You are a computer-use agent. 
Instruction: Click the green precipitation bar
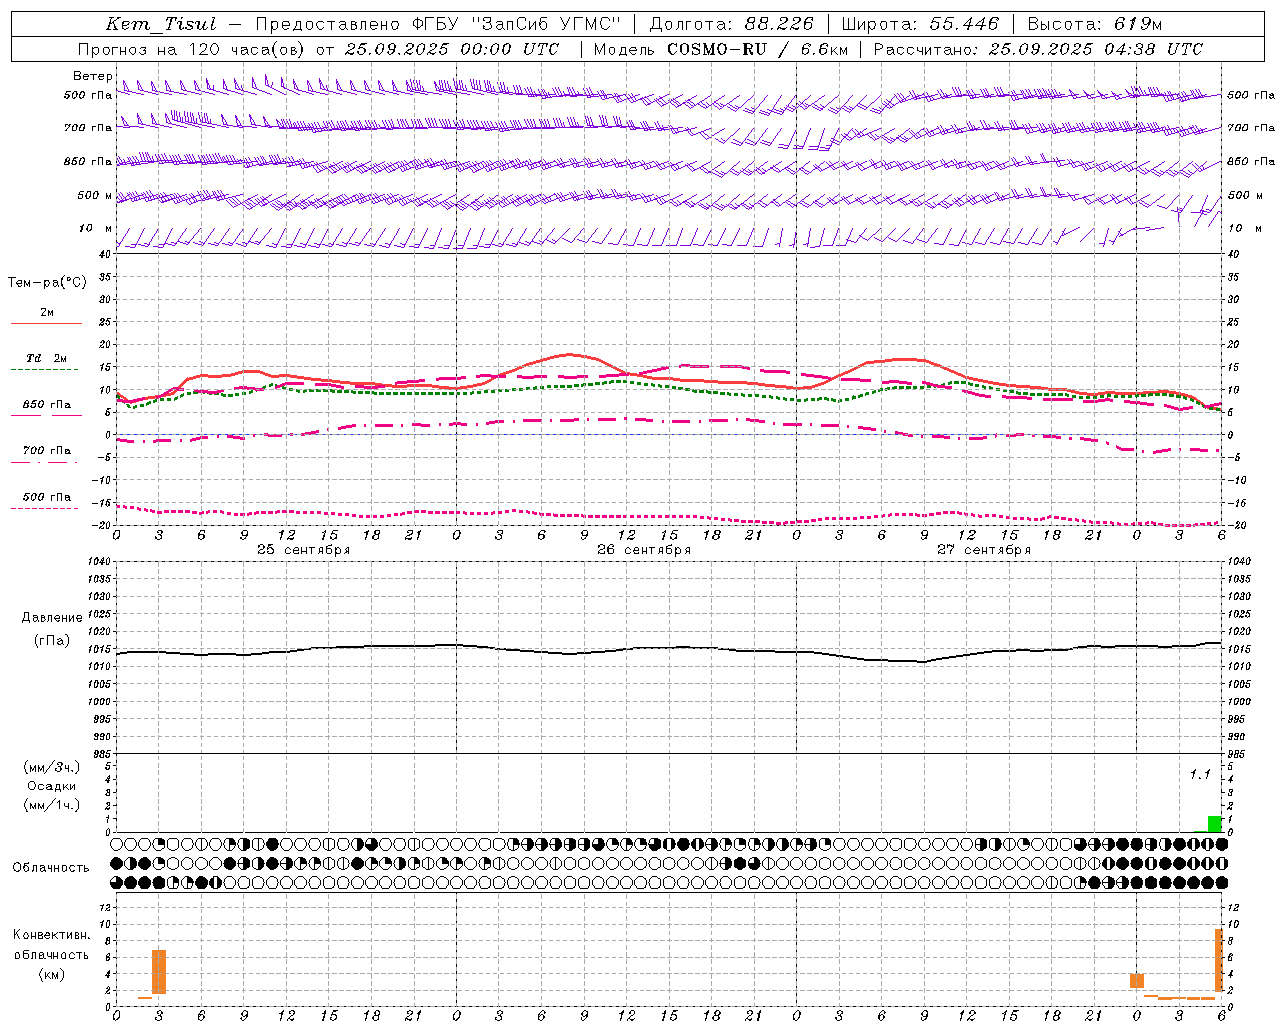[1215, 824]
